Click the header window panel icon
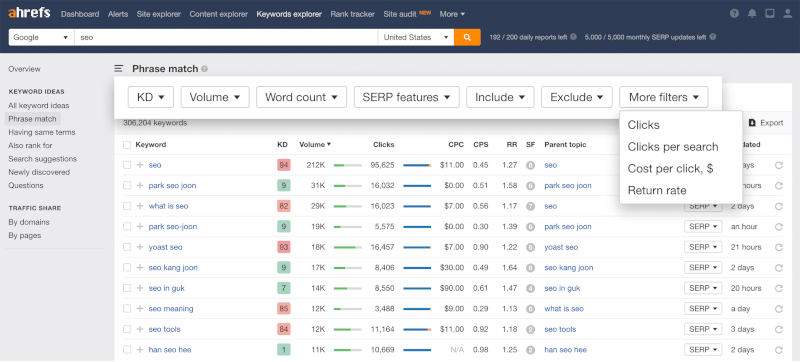 point(769,14)
